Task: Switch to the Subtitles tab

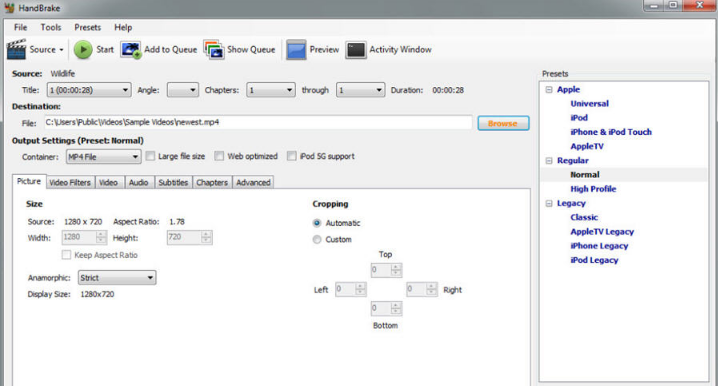Action: pos(174,182)
